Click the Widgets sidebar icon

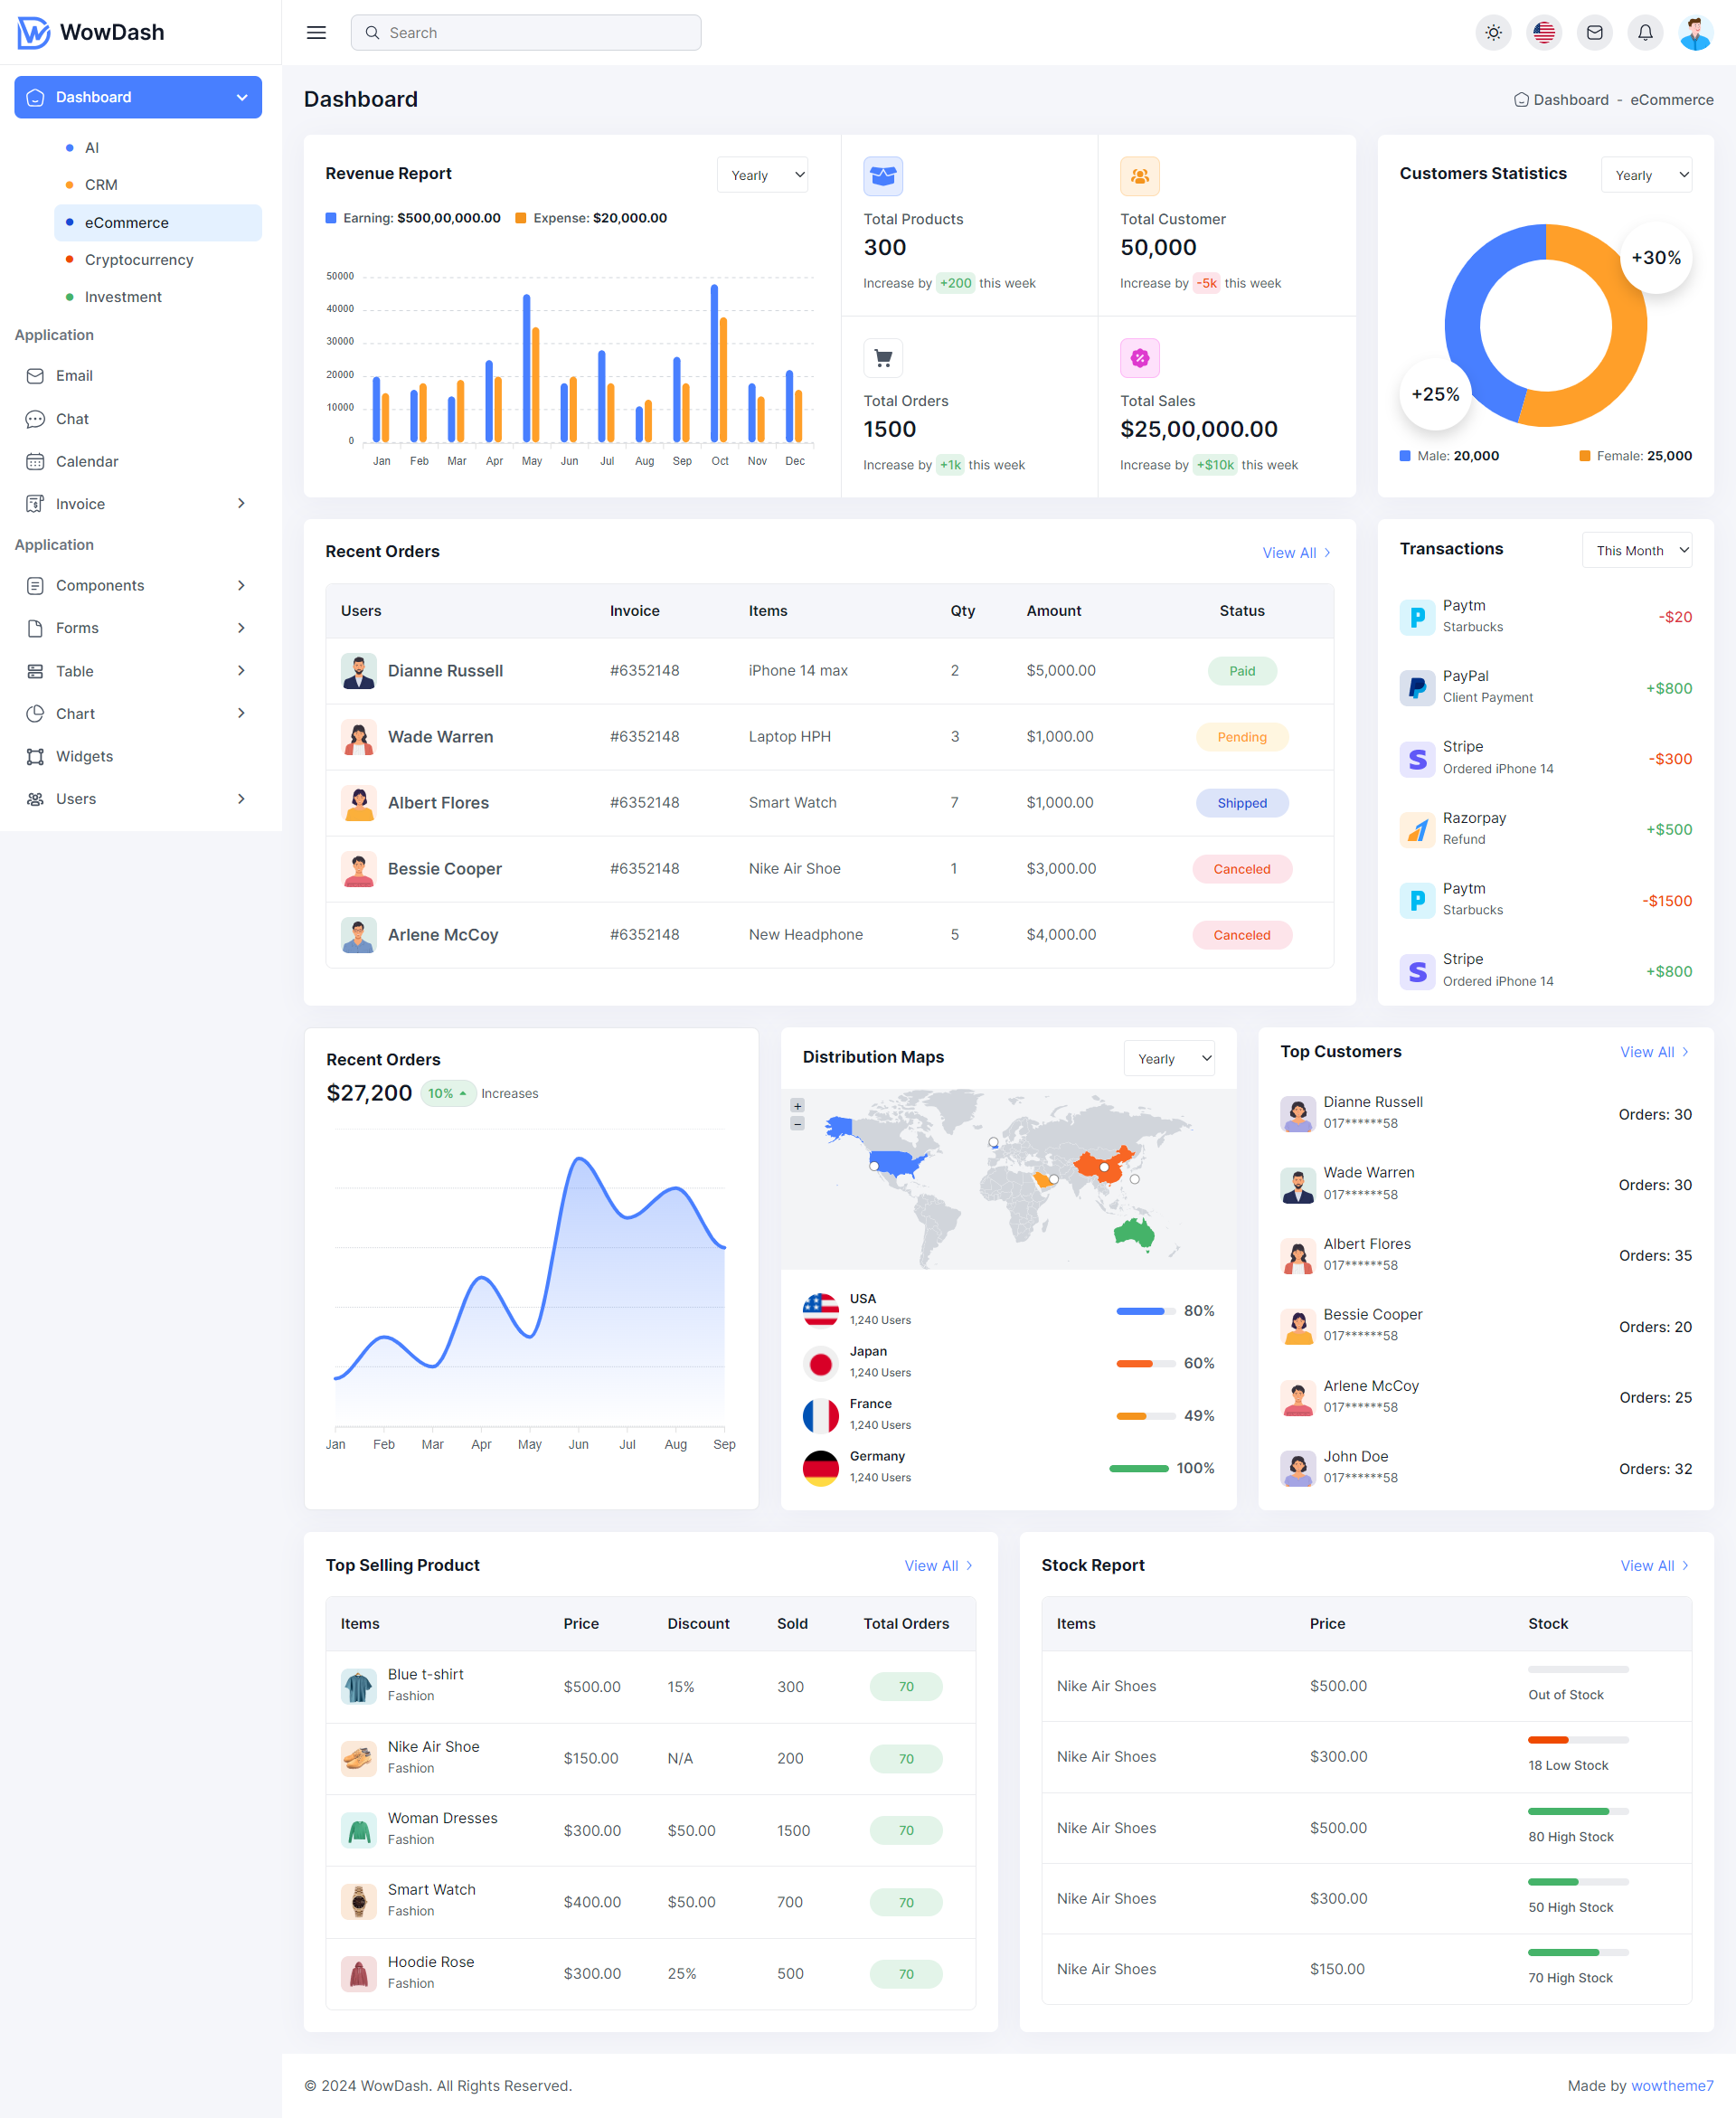(36, 756)
